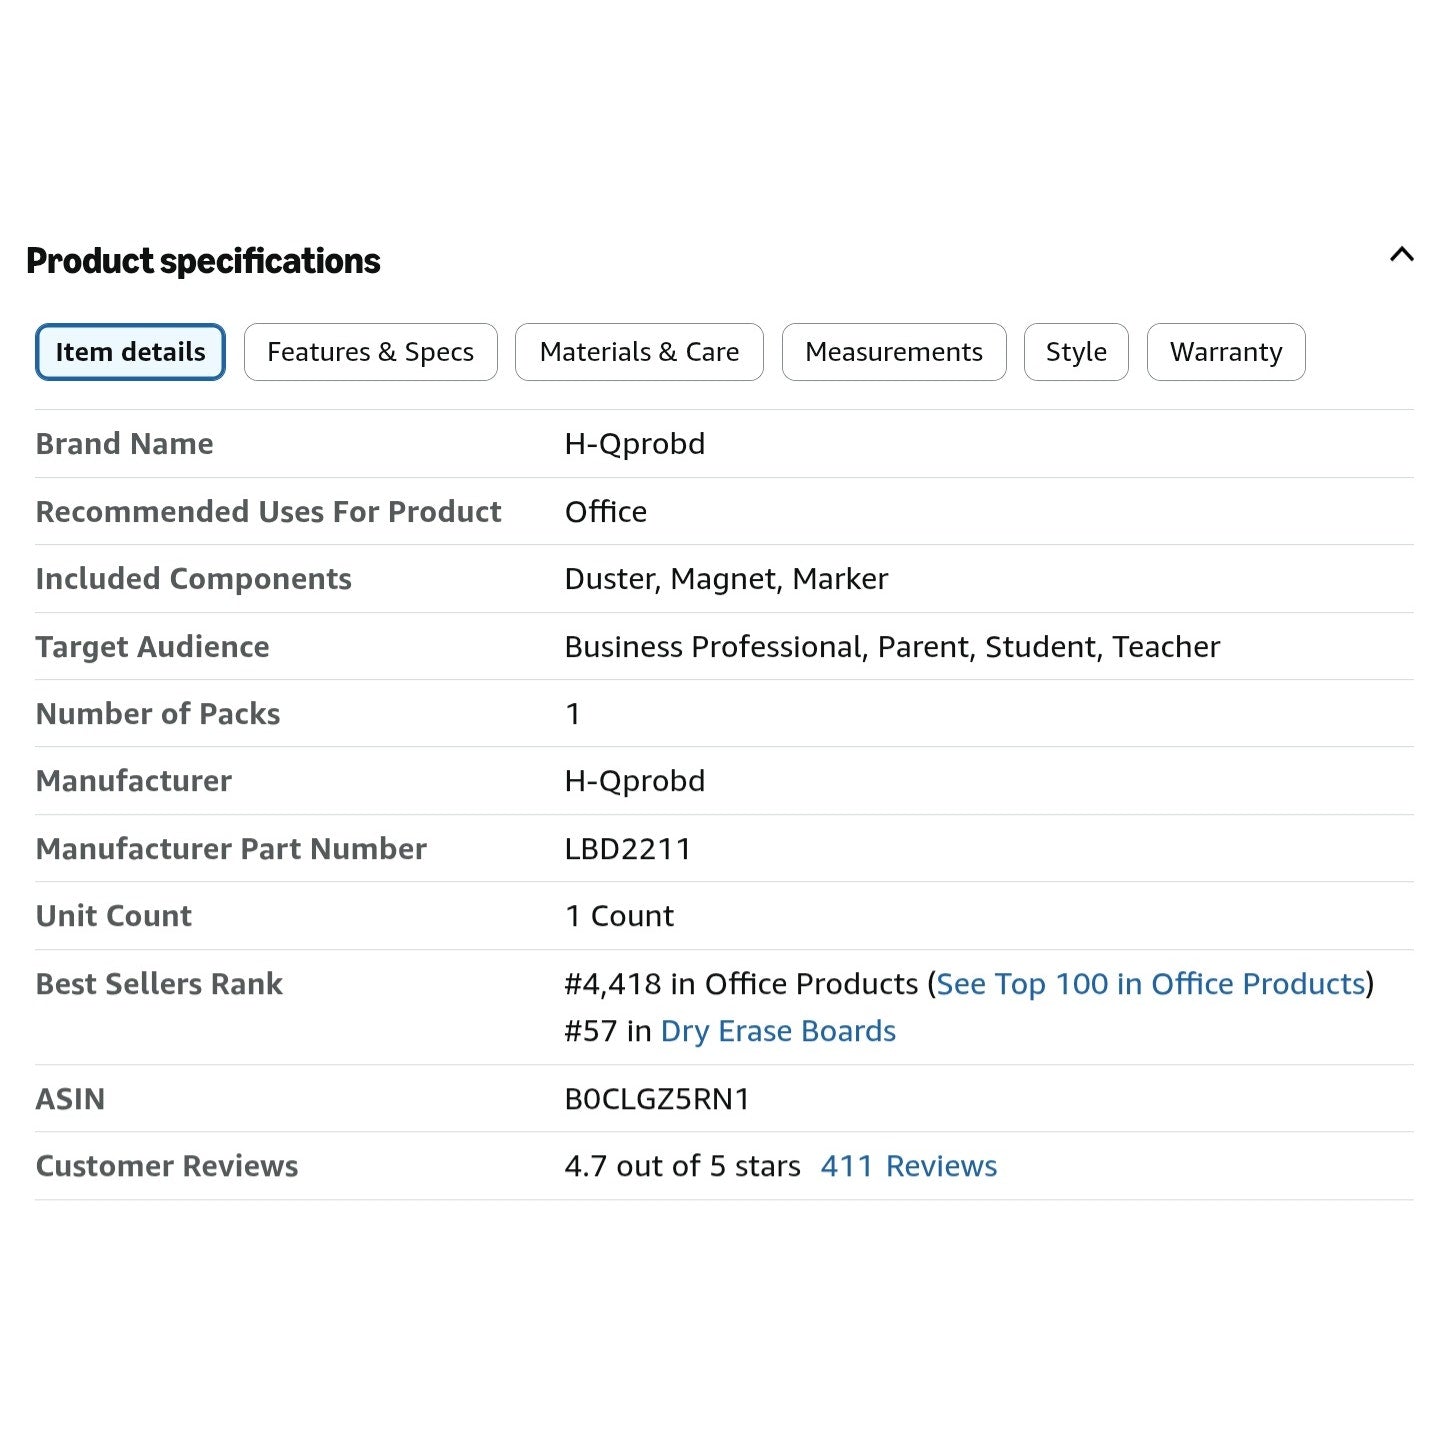Click the Duster, Magnet, Marker value
Screen dimensions: 1440x1440
726,579
